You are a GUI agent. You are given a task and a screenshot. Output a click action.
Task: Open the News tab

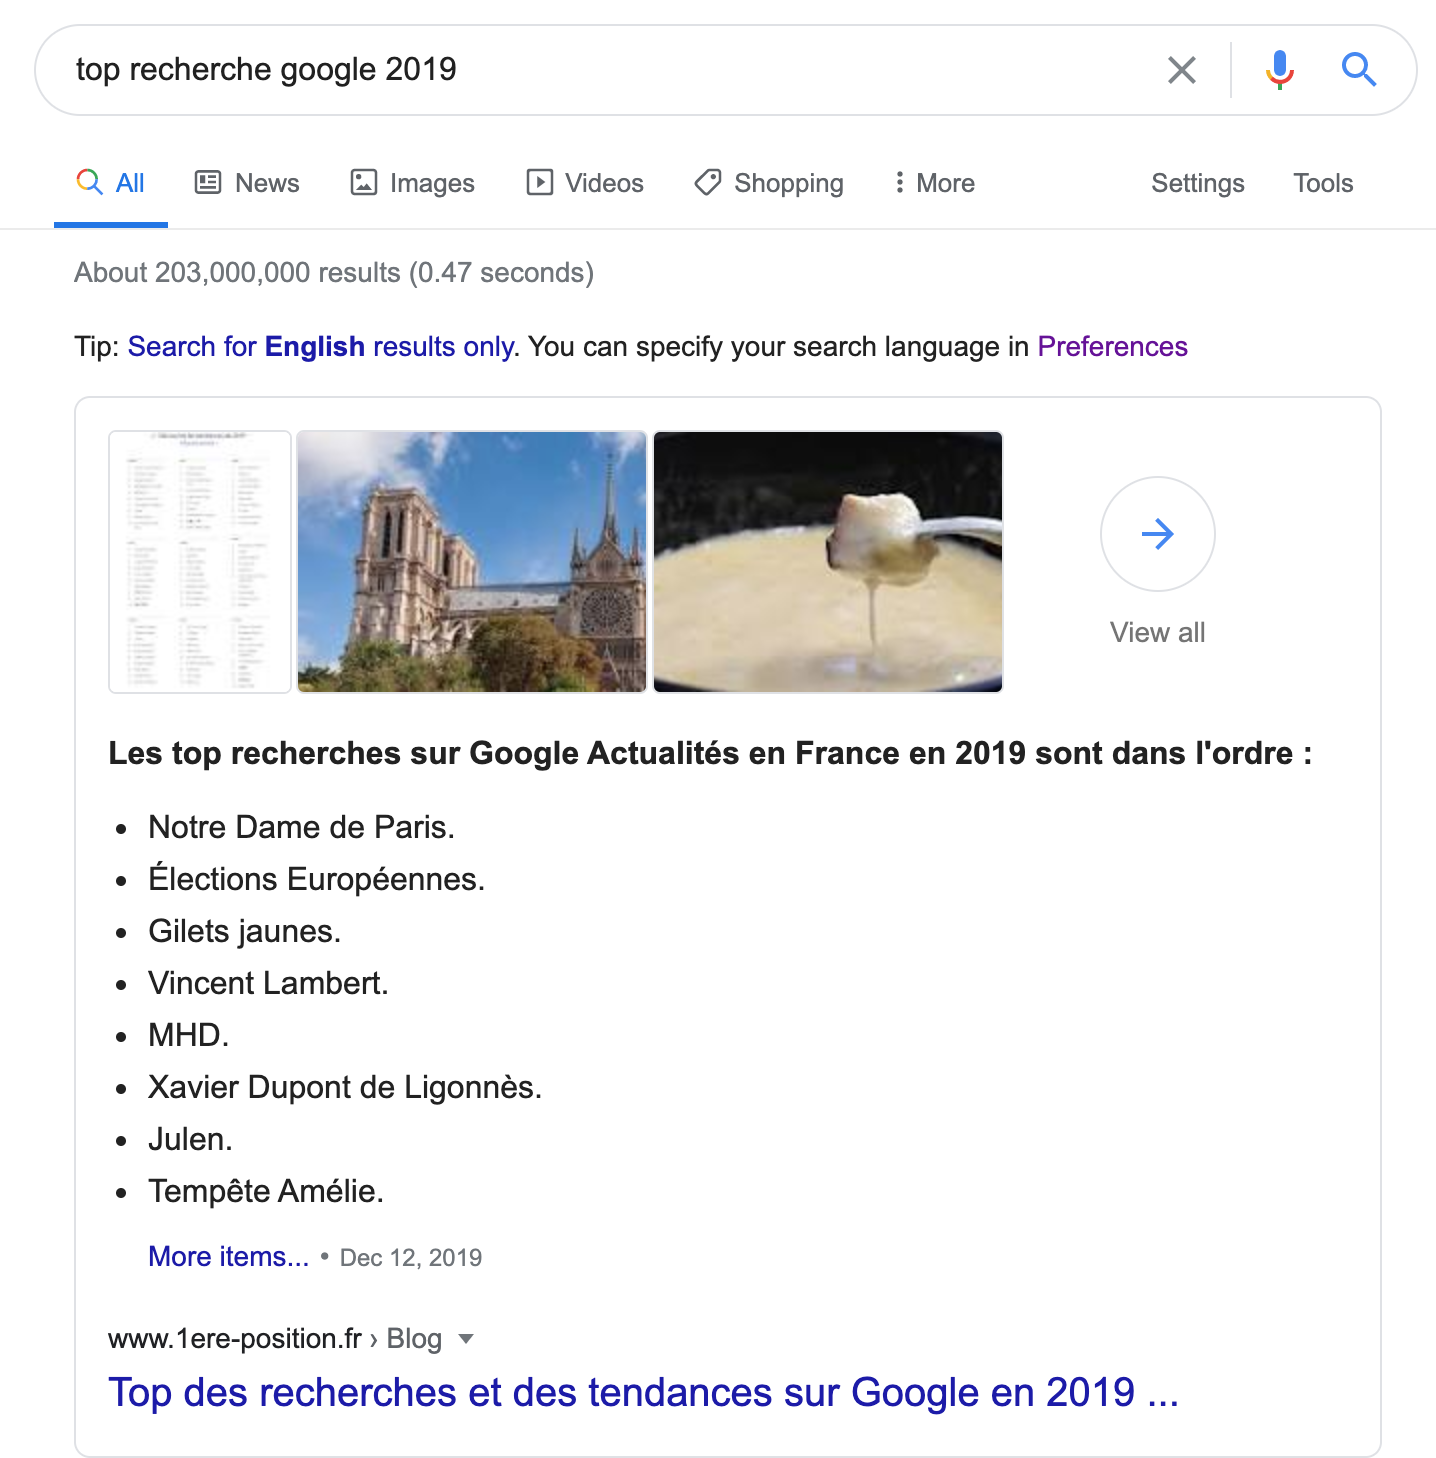pos(247,183)
